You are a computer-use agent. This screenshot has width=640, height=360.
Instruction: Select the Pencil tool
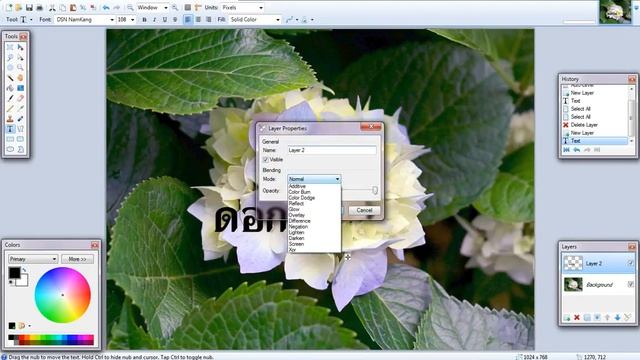click(10, 109)
